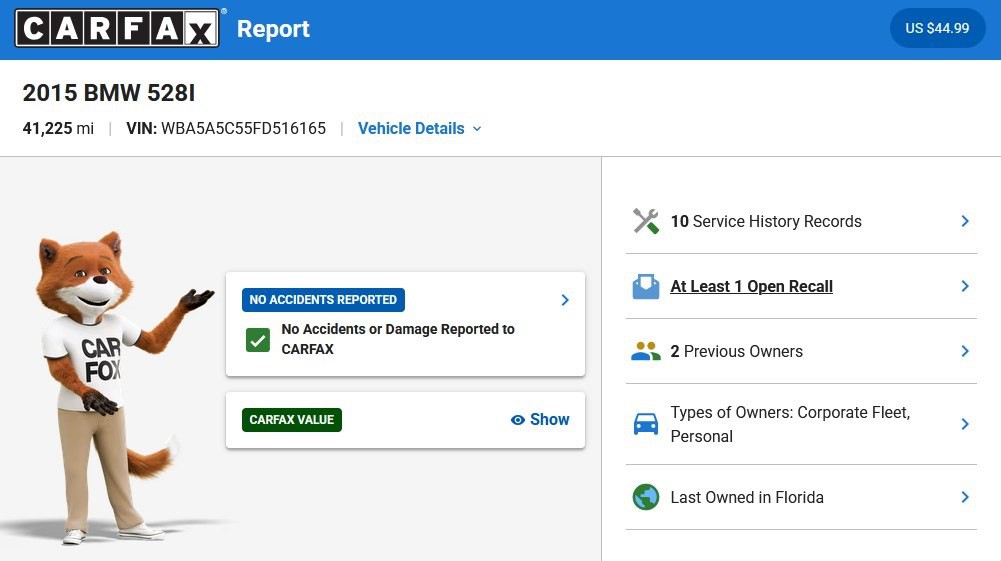The image size is (1001, 561).
Task: Expand the Vehicle Details dropdown
Action: click(x=419, y=128)
